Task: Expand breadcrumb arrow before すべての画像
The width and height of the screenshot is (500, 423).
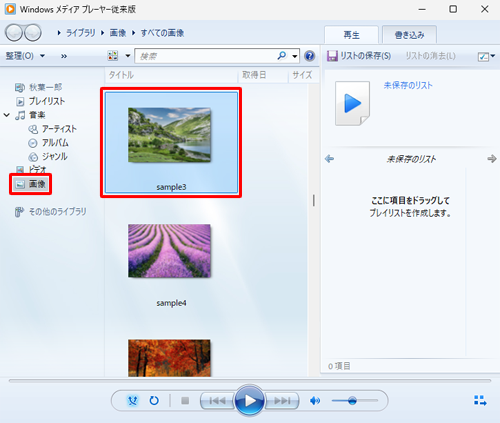Action: tap(133, 33)
